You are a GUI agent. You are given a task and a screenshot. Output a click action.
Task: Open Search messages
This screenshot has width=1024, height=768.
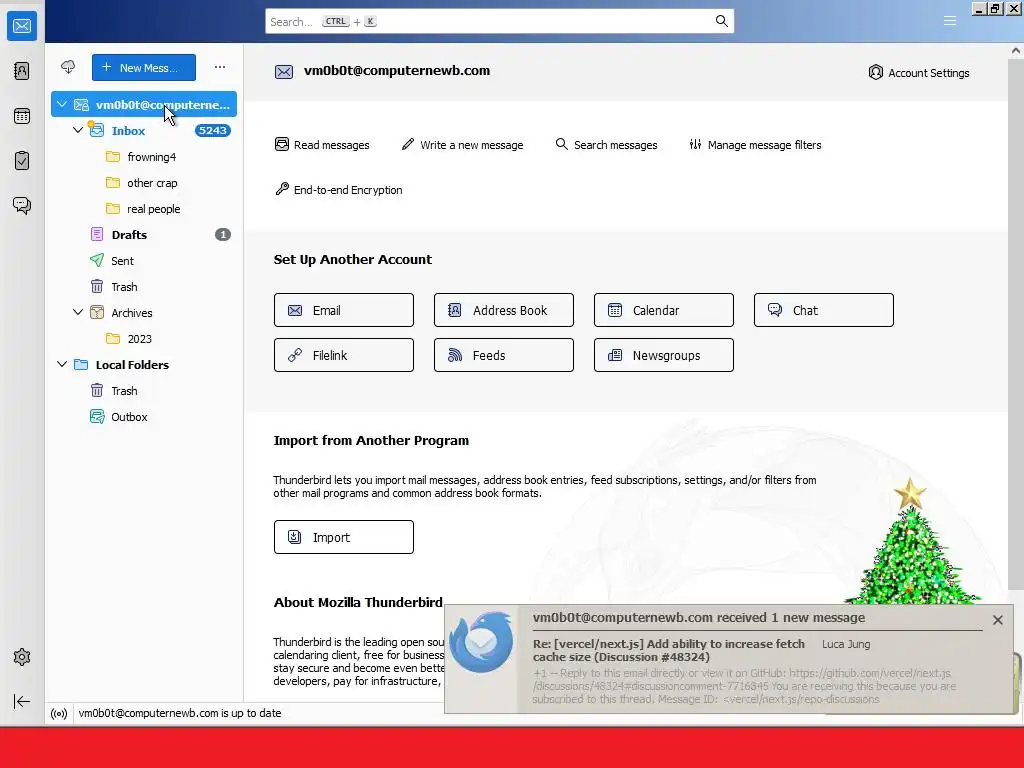point(606,144)
